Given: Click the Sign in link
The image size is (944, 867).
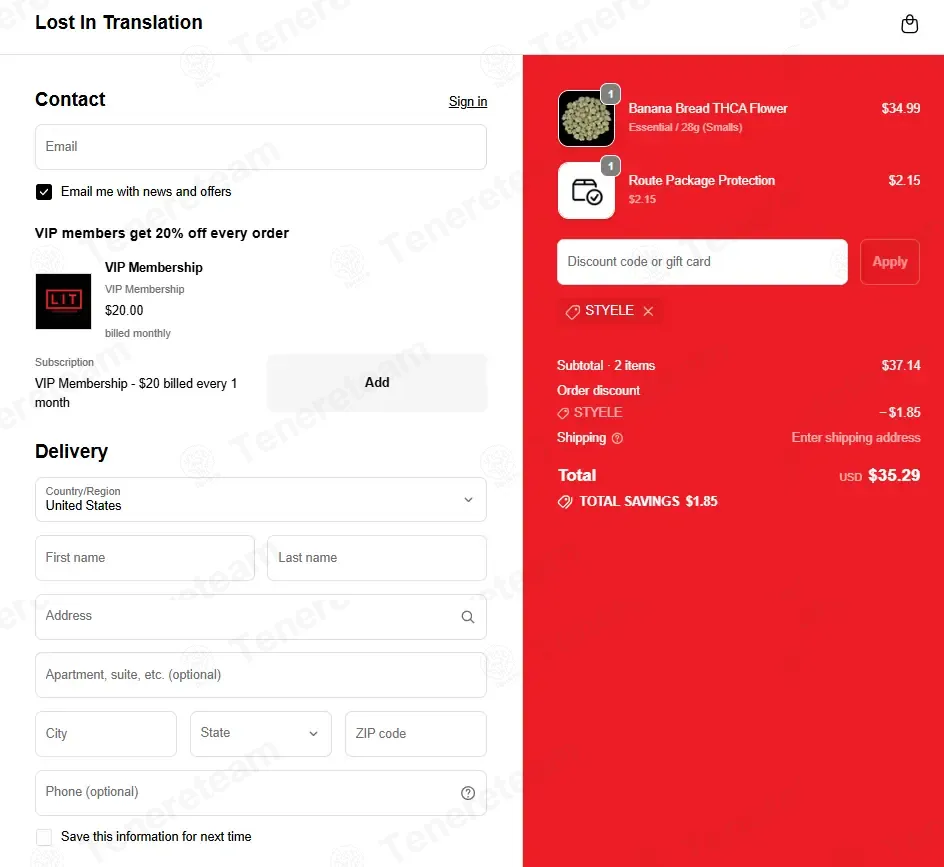Looking at the screenshot, I should point(468,102).
